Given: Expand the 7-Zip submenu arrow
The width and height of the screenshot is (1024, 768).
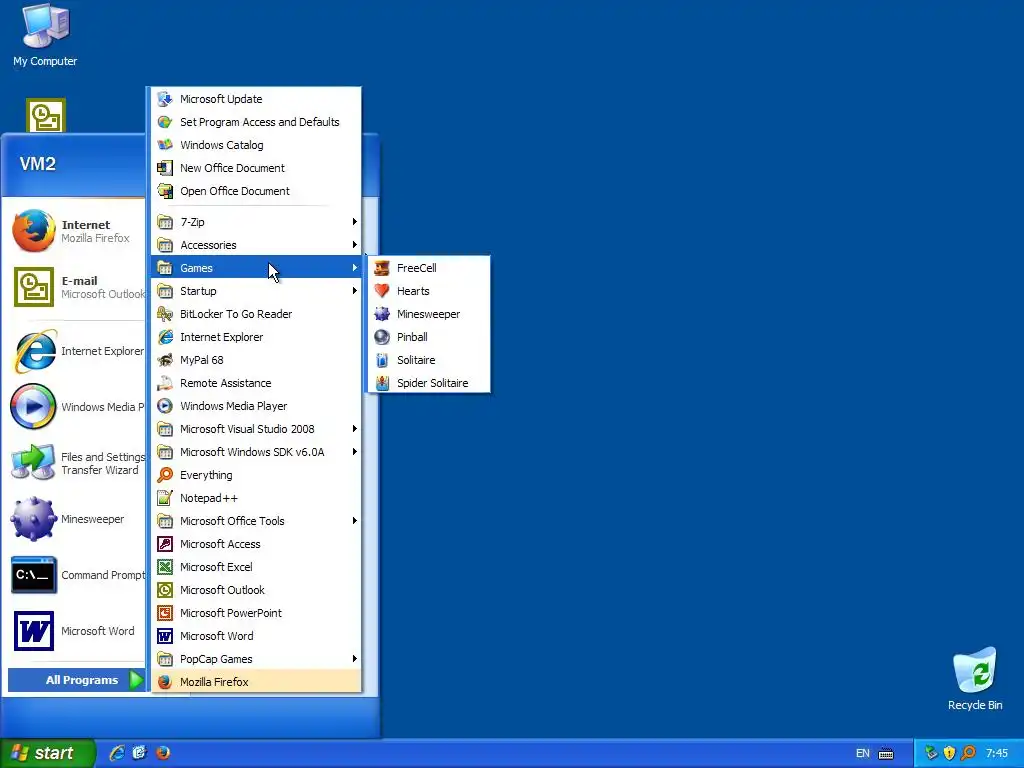Looking at the screenshot, I should (x=355, y=221).
